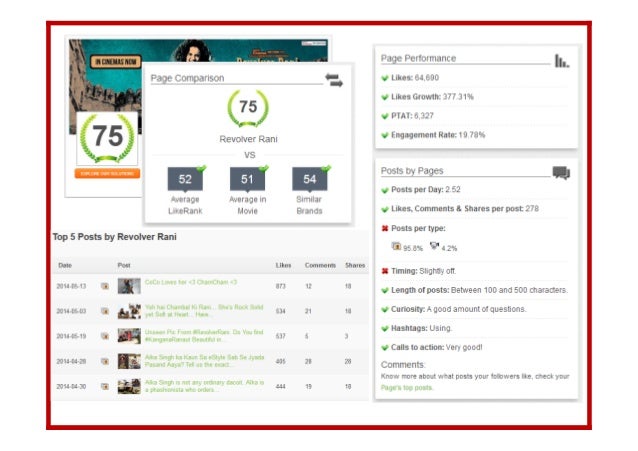Screen dimensions: 638x451
Task: Click the Page Comparison swap arrows icon
Action: [x=334, y=80]
